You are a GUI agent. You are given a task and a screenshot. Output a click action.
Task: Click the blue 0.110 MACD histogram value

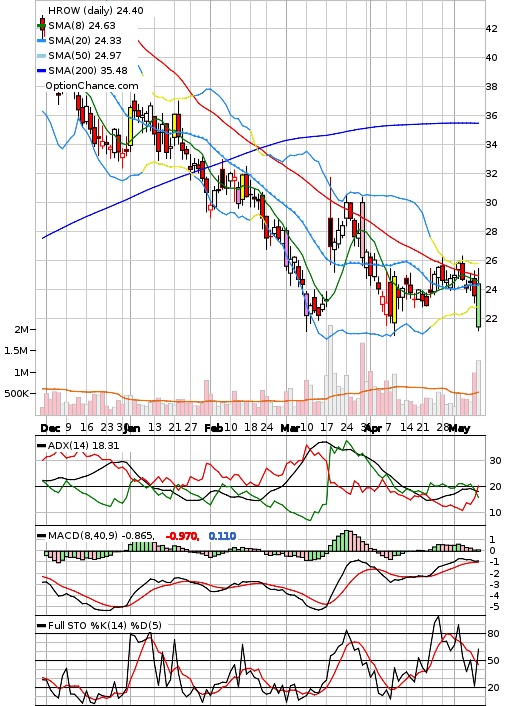tap(222, 536)
